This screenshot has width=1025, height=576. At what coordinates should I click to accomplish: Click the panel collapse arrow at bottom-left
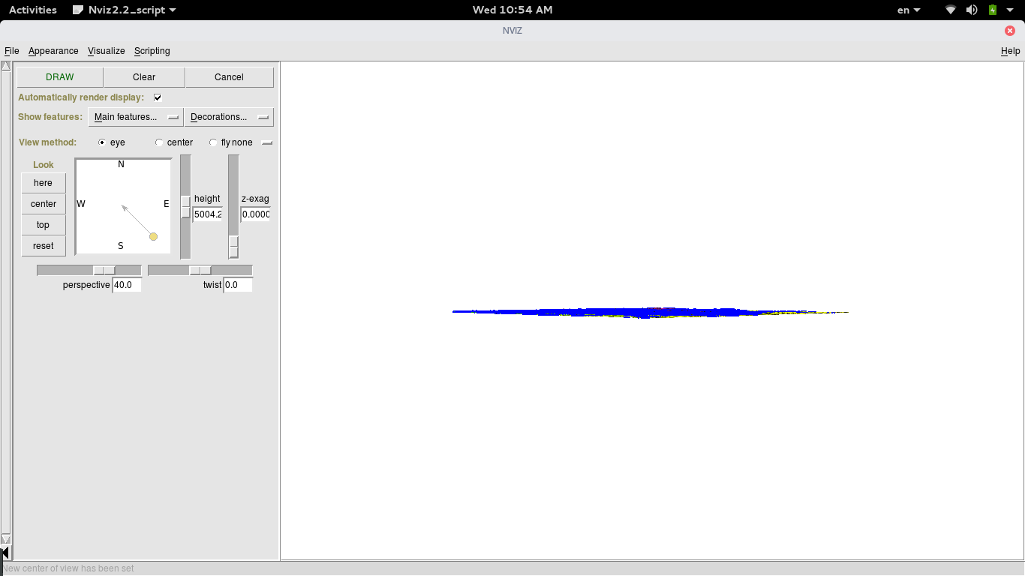coord(5,552)
